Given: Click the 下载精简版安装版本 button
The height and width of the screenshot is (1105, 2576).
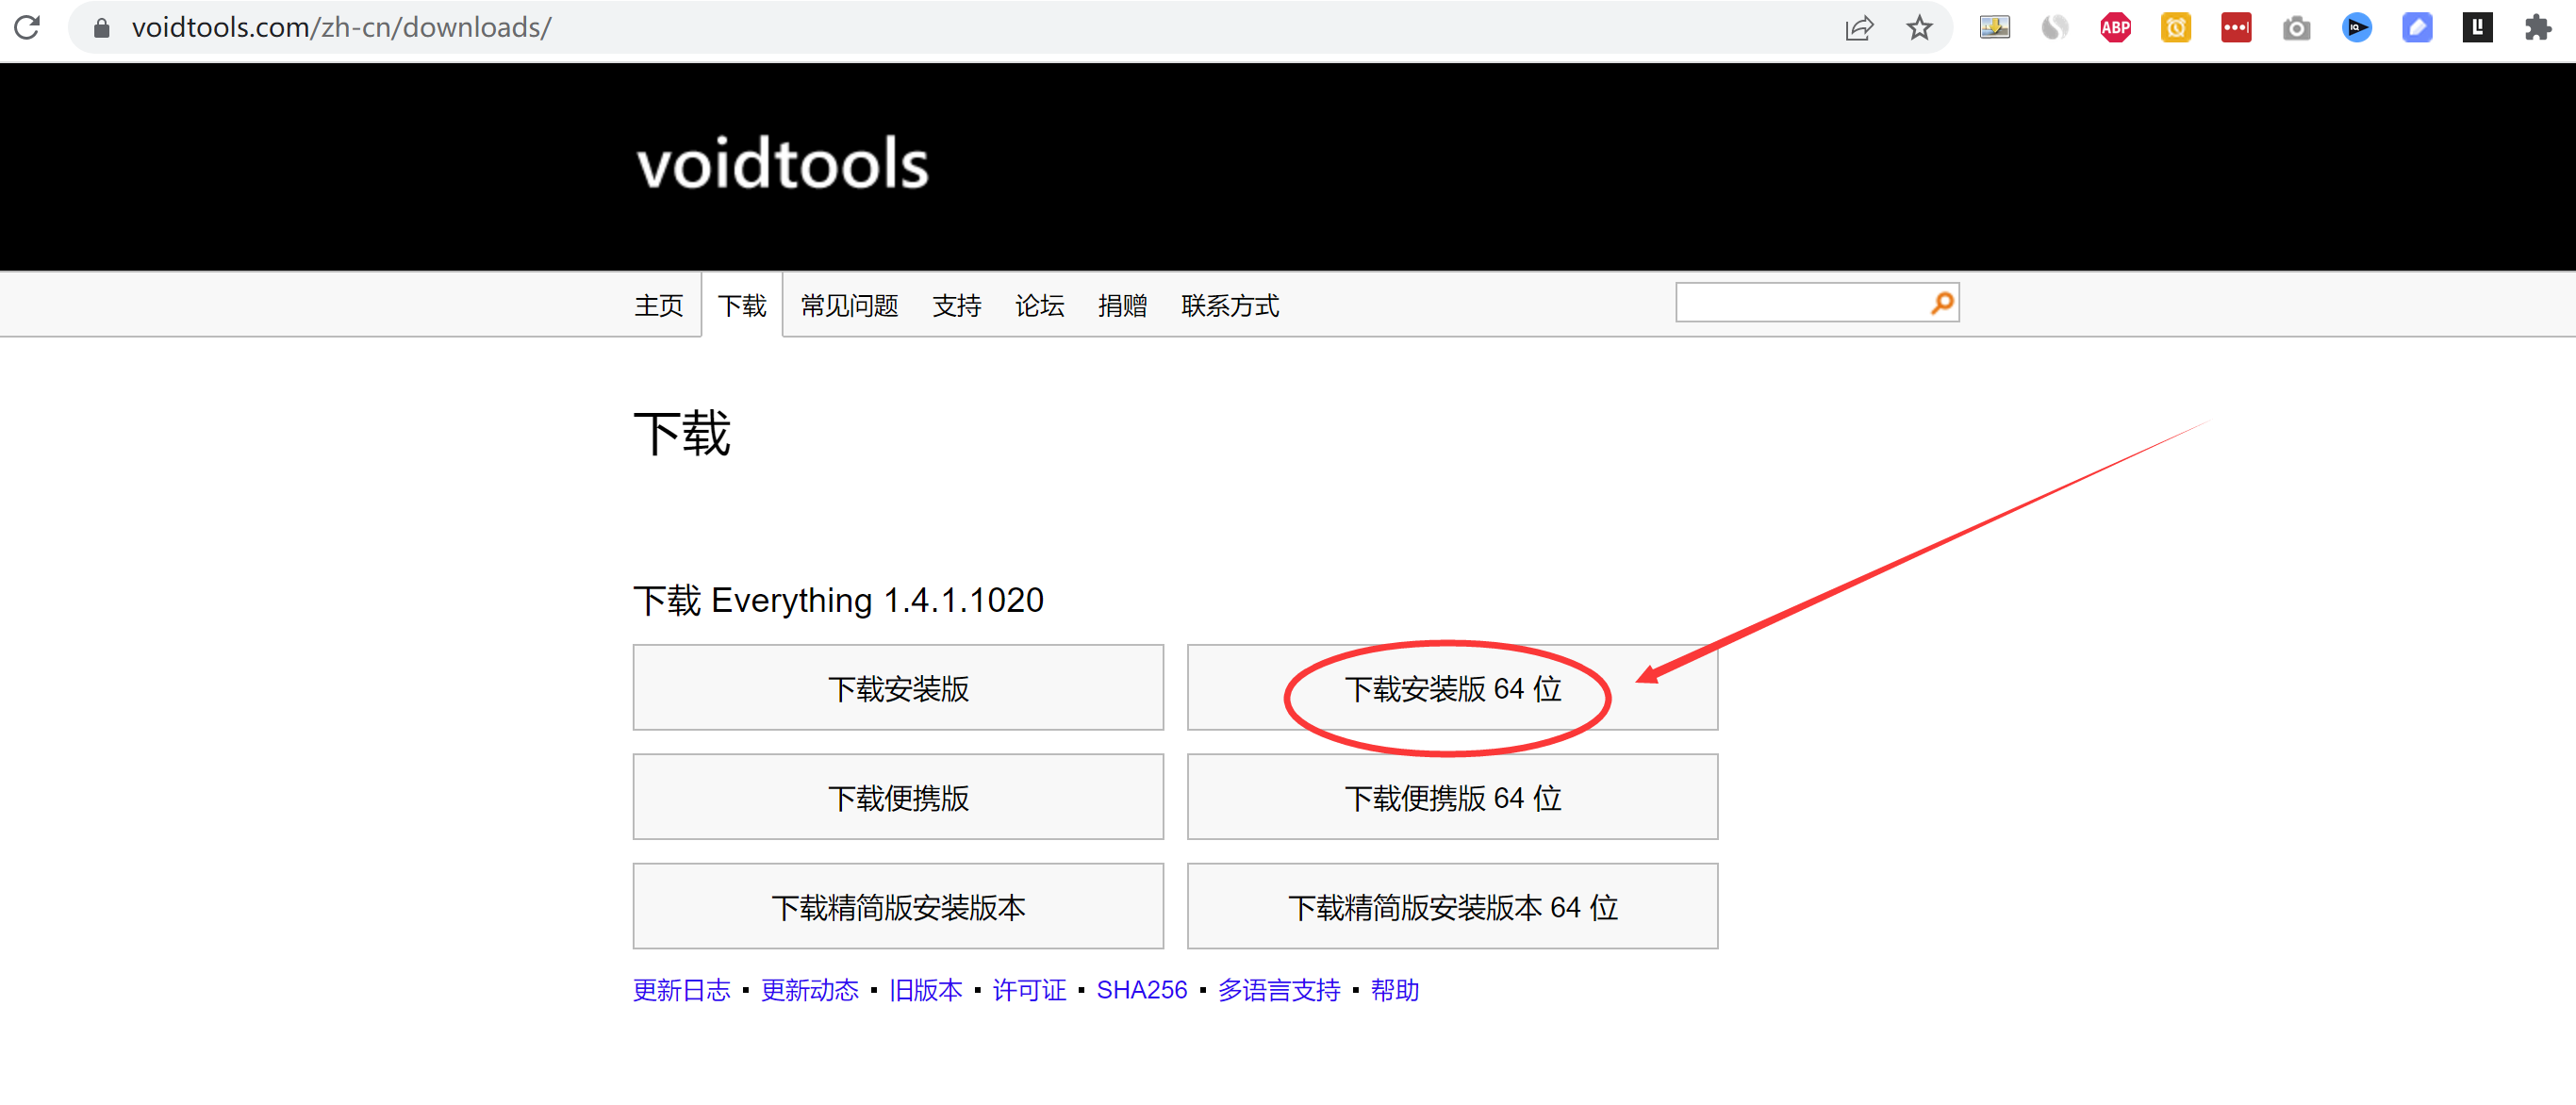Looking at the screenshot, I should tap(898, 906).
